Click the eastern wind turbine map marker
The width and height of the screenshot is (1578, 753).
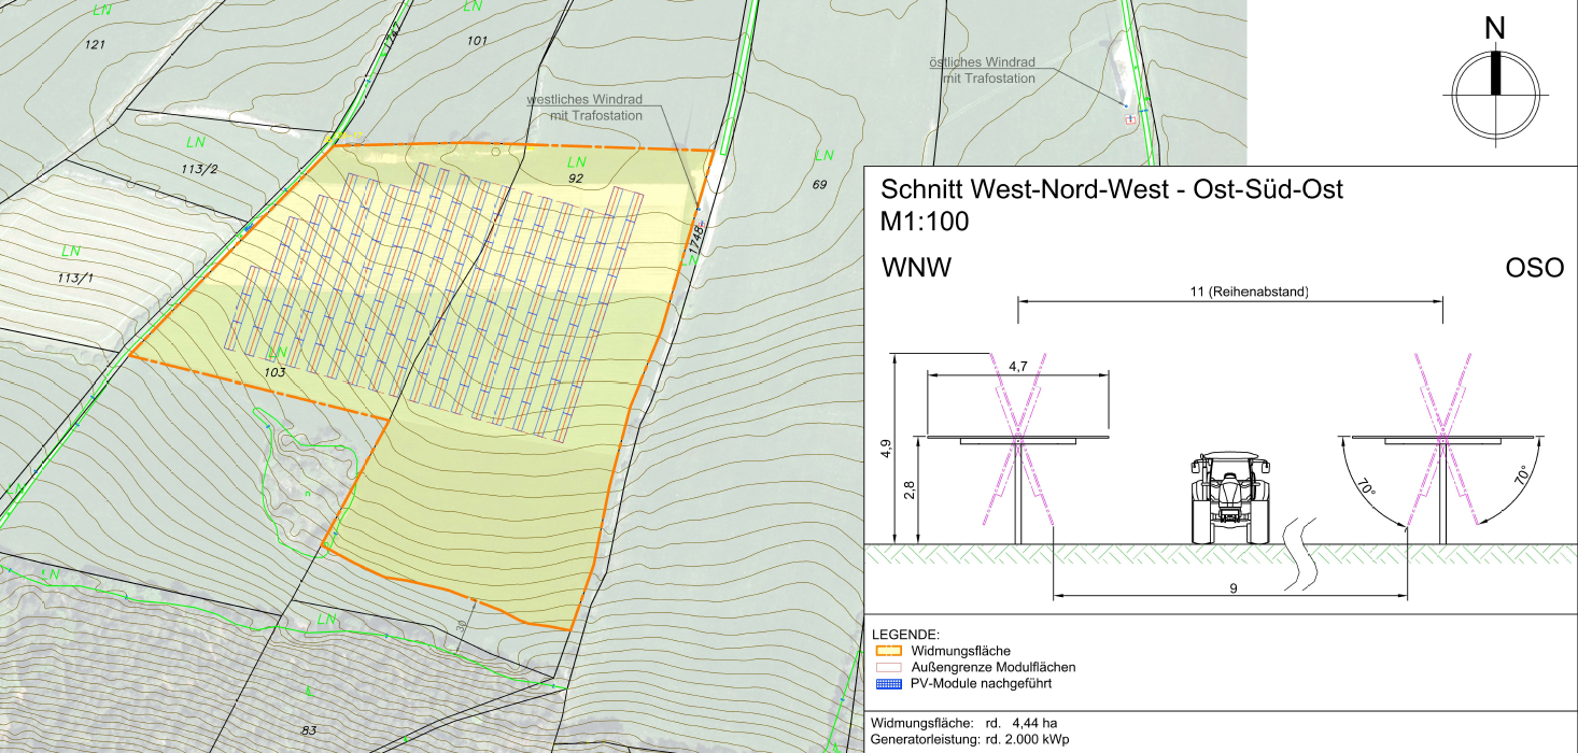(1131, 119)
